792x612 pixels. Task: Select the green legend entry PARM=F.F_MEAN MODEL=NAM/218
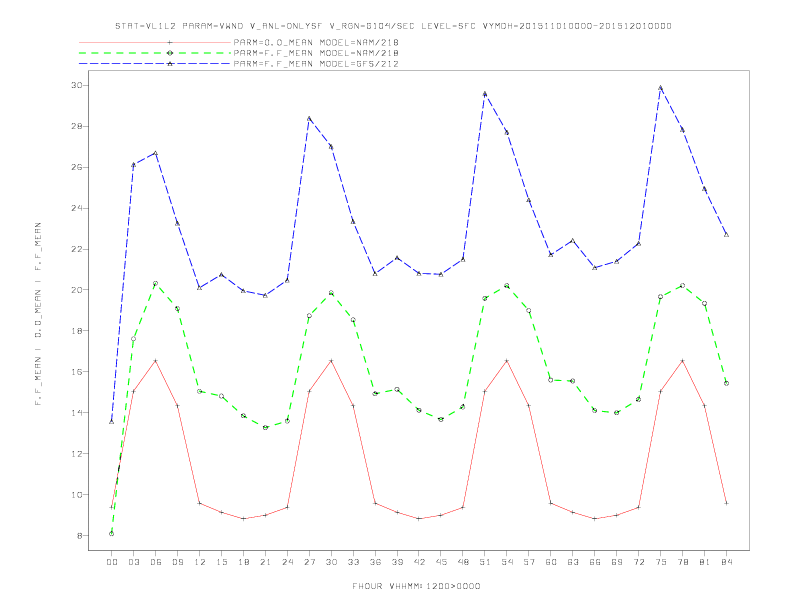[316, 53]
